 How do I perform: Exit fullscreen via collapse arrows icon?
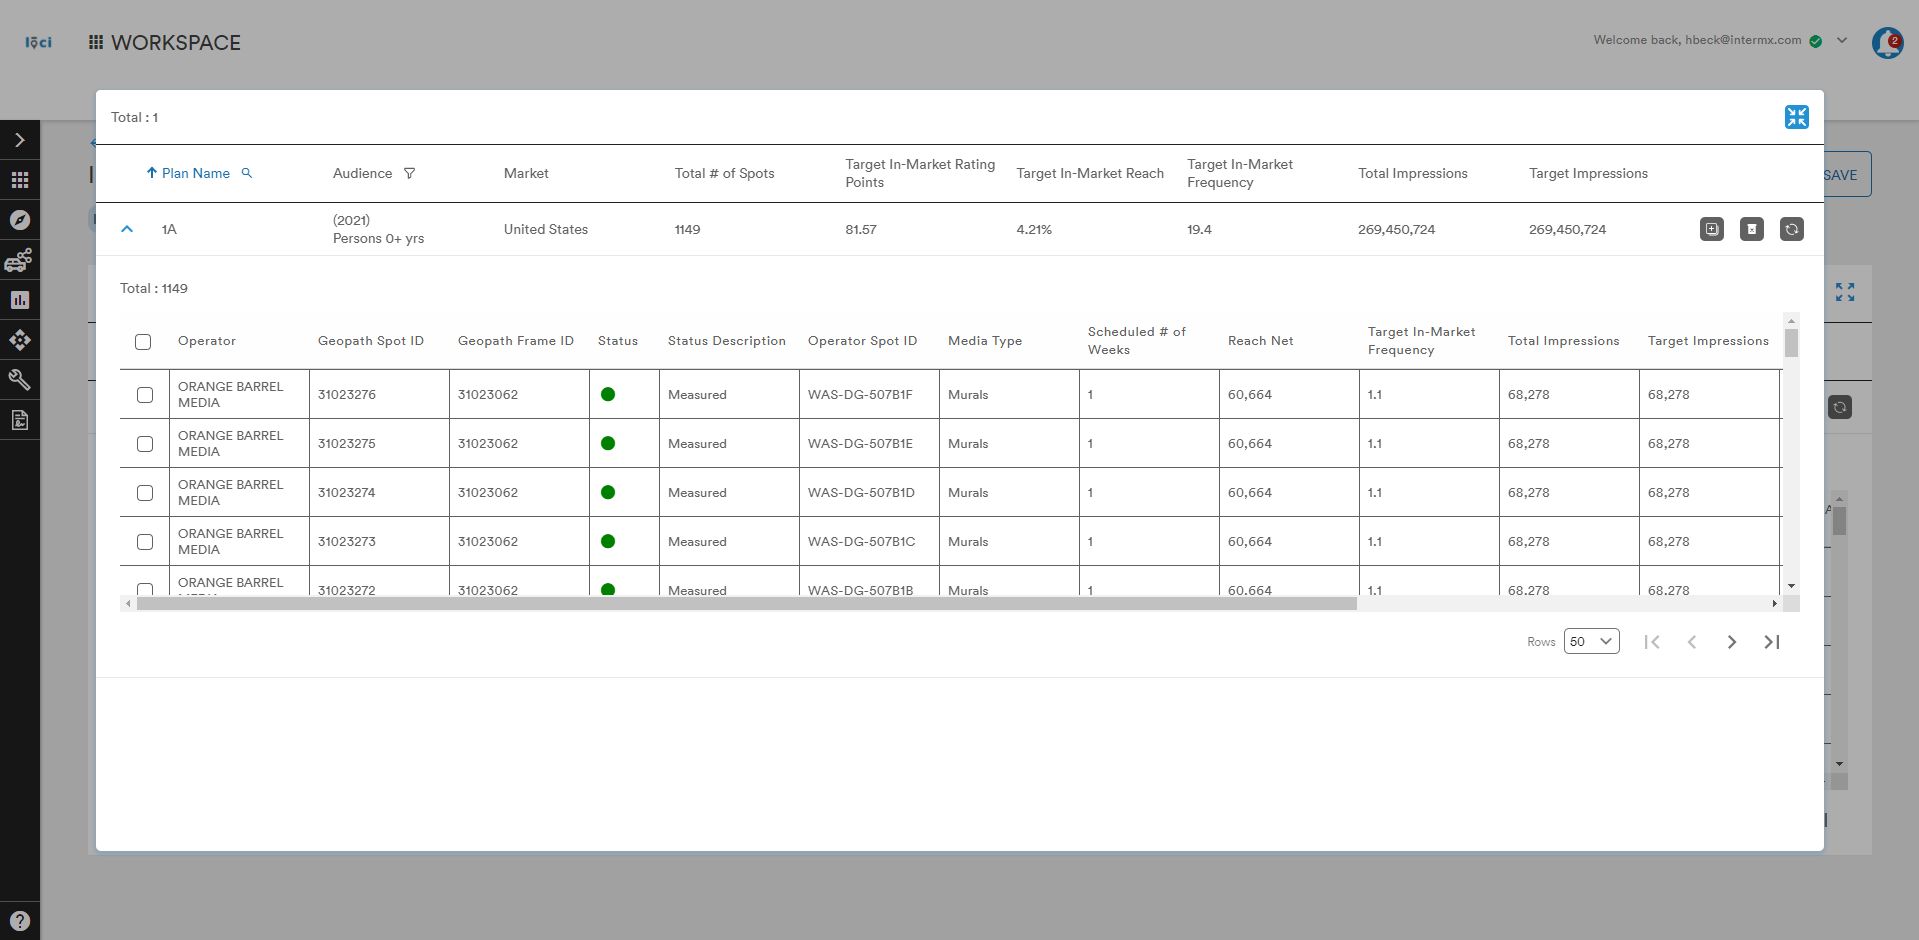coord(1796,117)
